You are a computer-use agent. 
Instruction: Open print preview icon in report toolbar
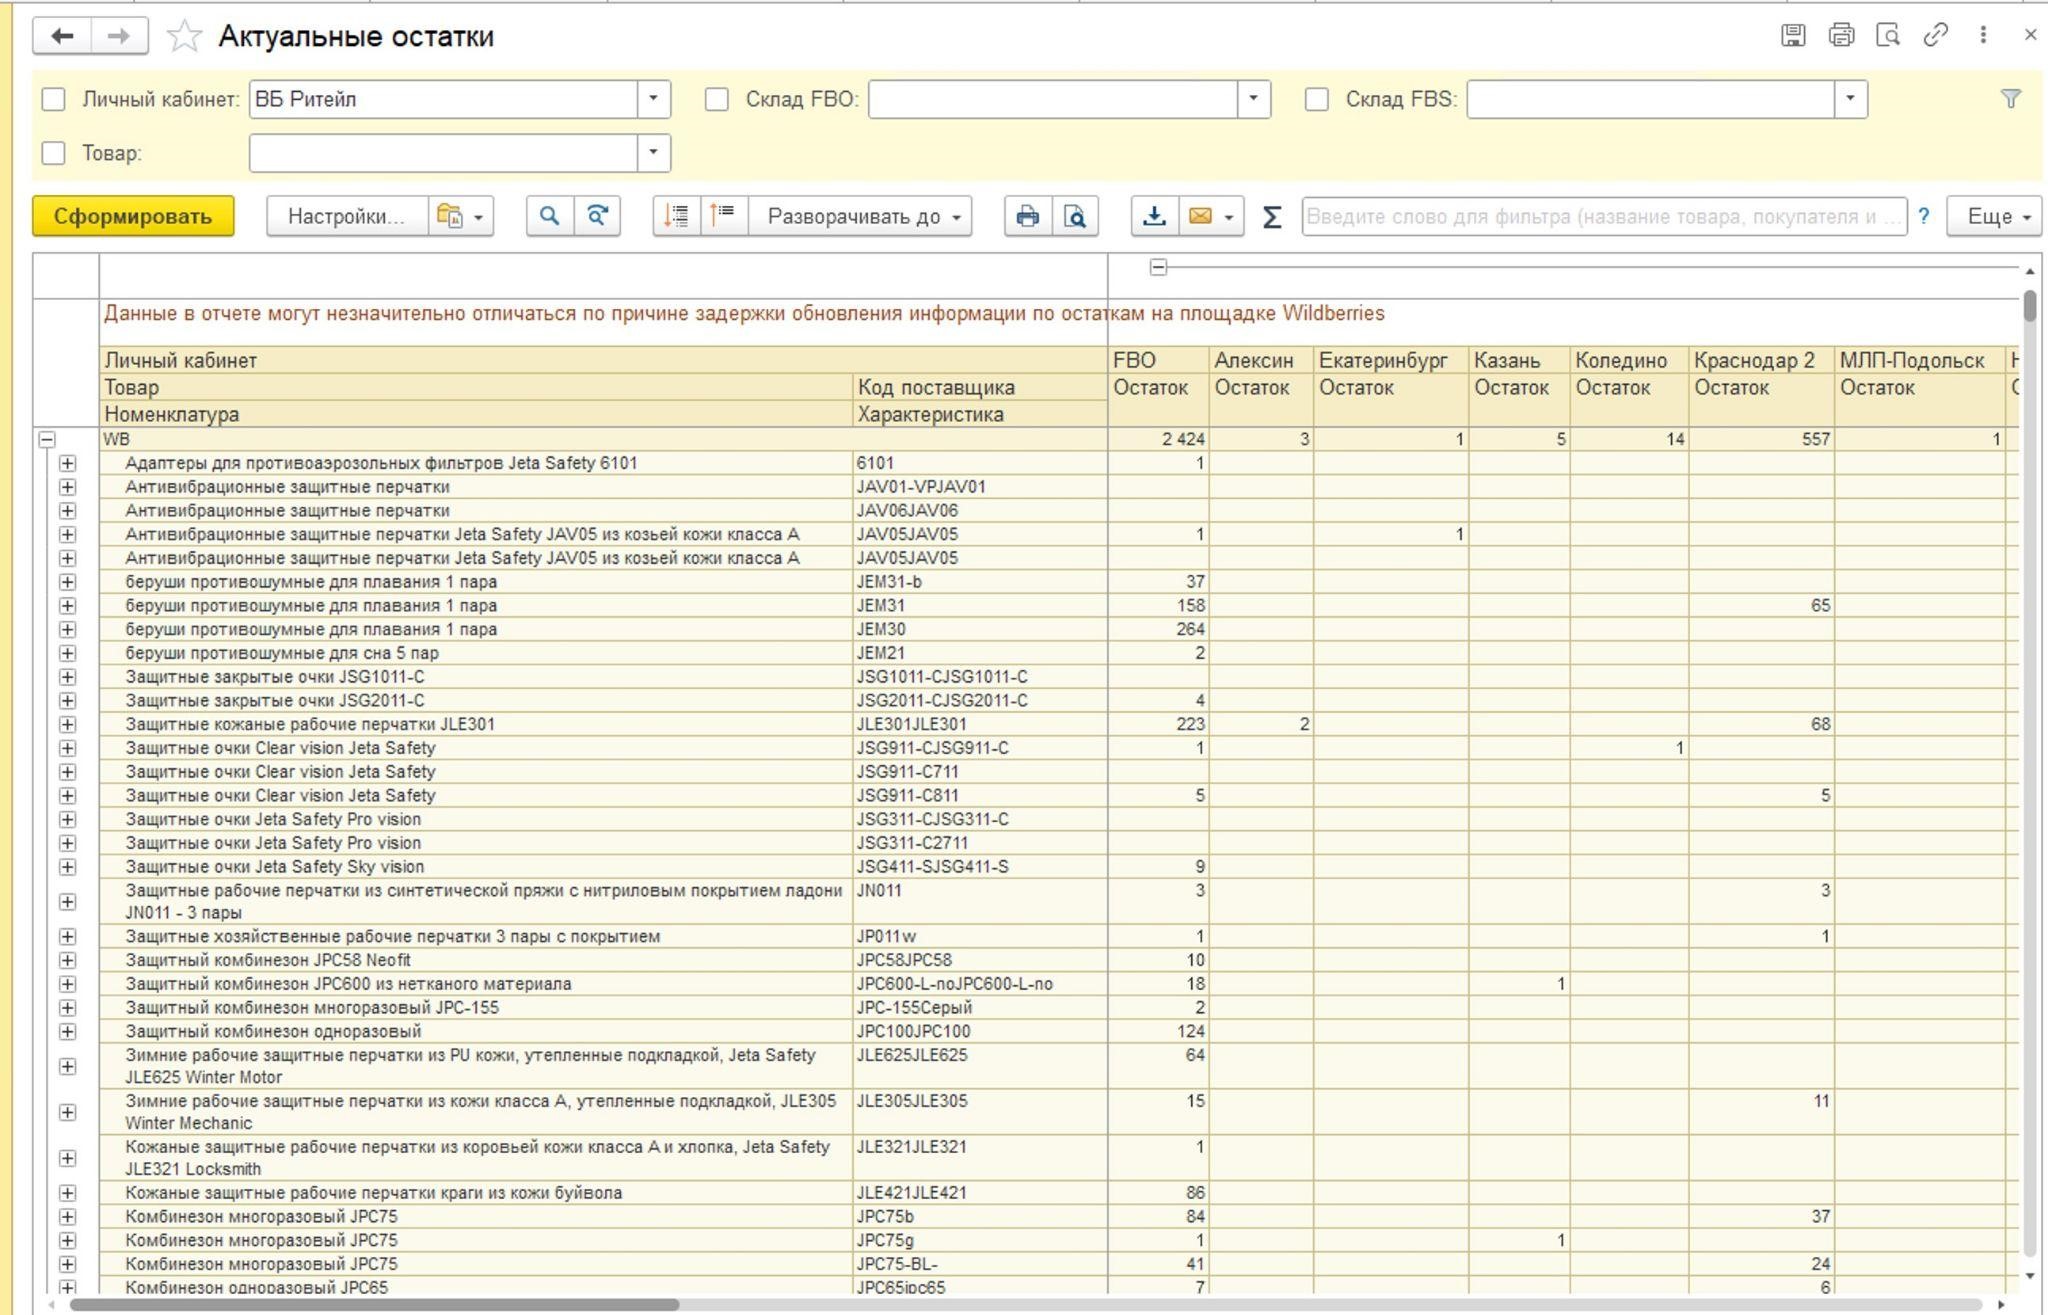coord(1075,216)
